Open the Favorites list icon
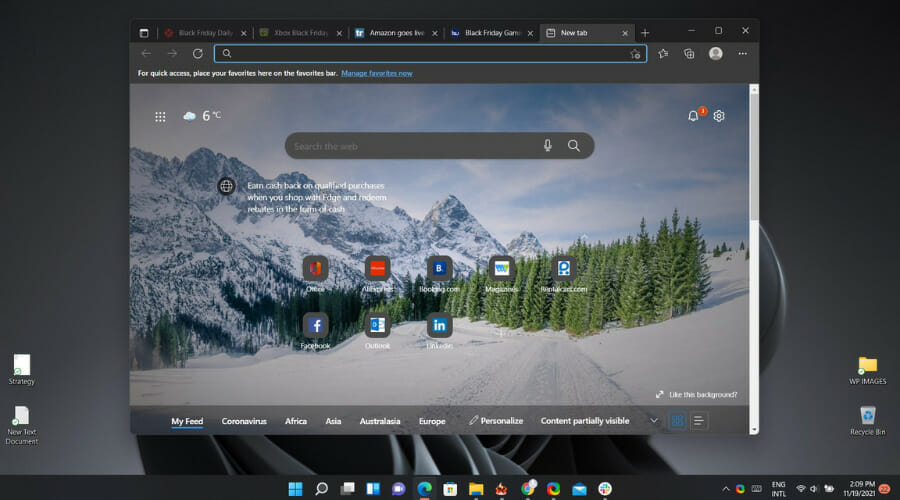 [x=663, y=53]
